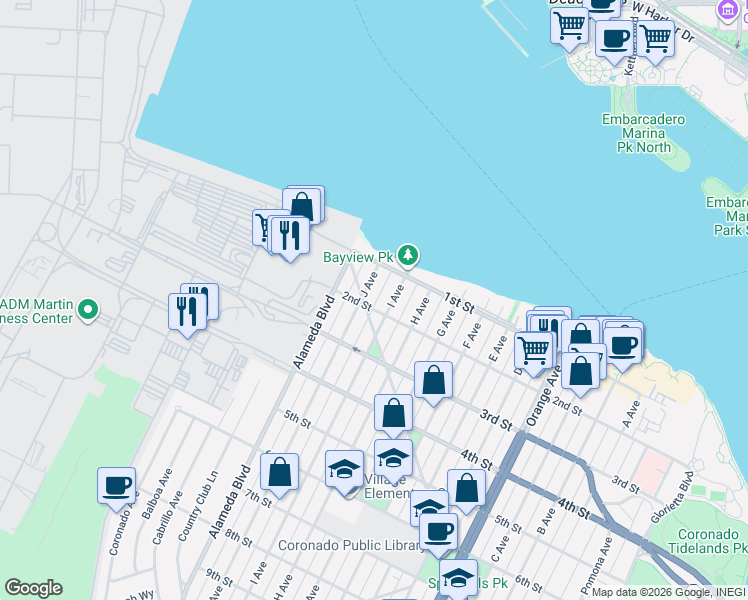Viewport: 748px width, 600px height.
Task: Click the 1st St street label
Action: [x=459, y=303]
